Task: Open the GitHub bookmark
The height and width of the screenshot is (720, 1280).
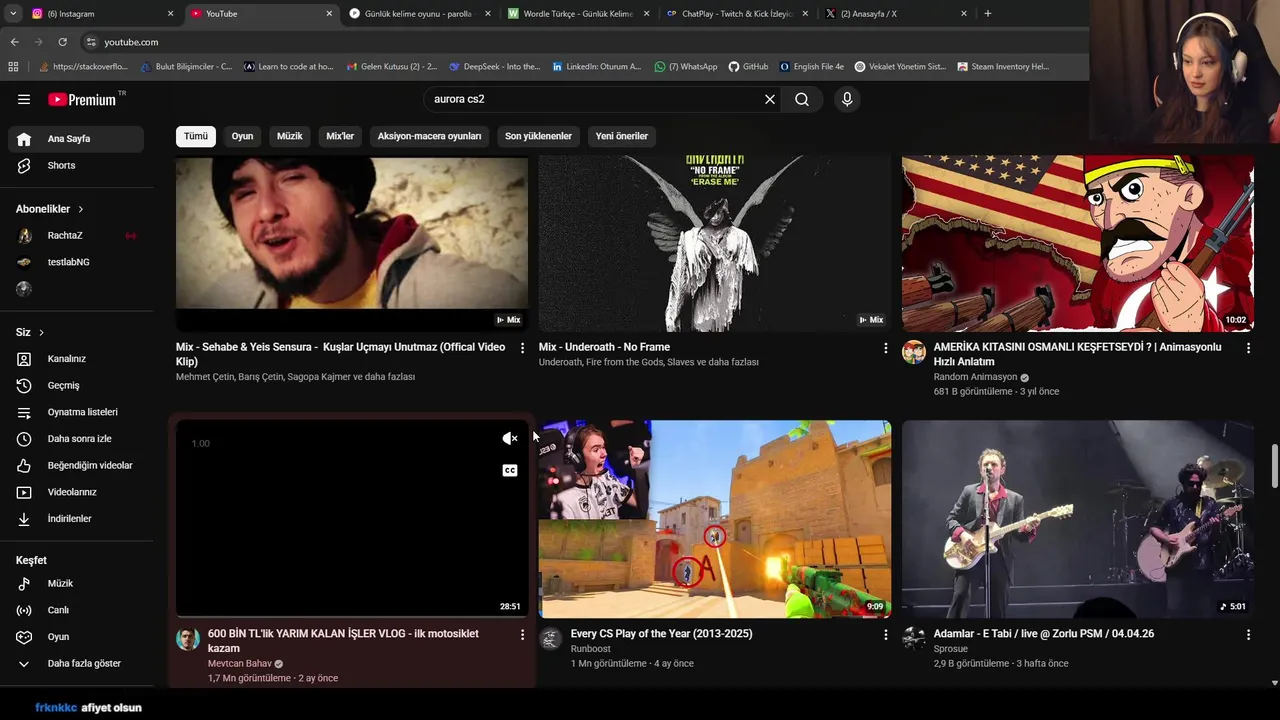Action: (x=748, y=67)
